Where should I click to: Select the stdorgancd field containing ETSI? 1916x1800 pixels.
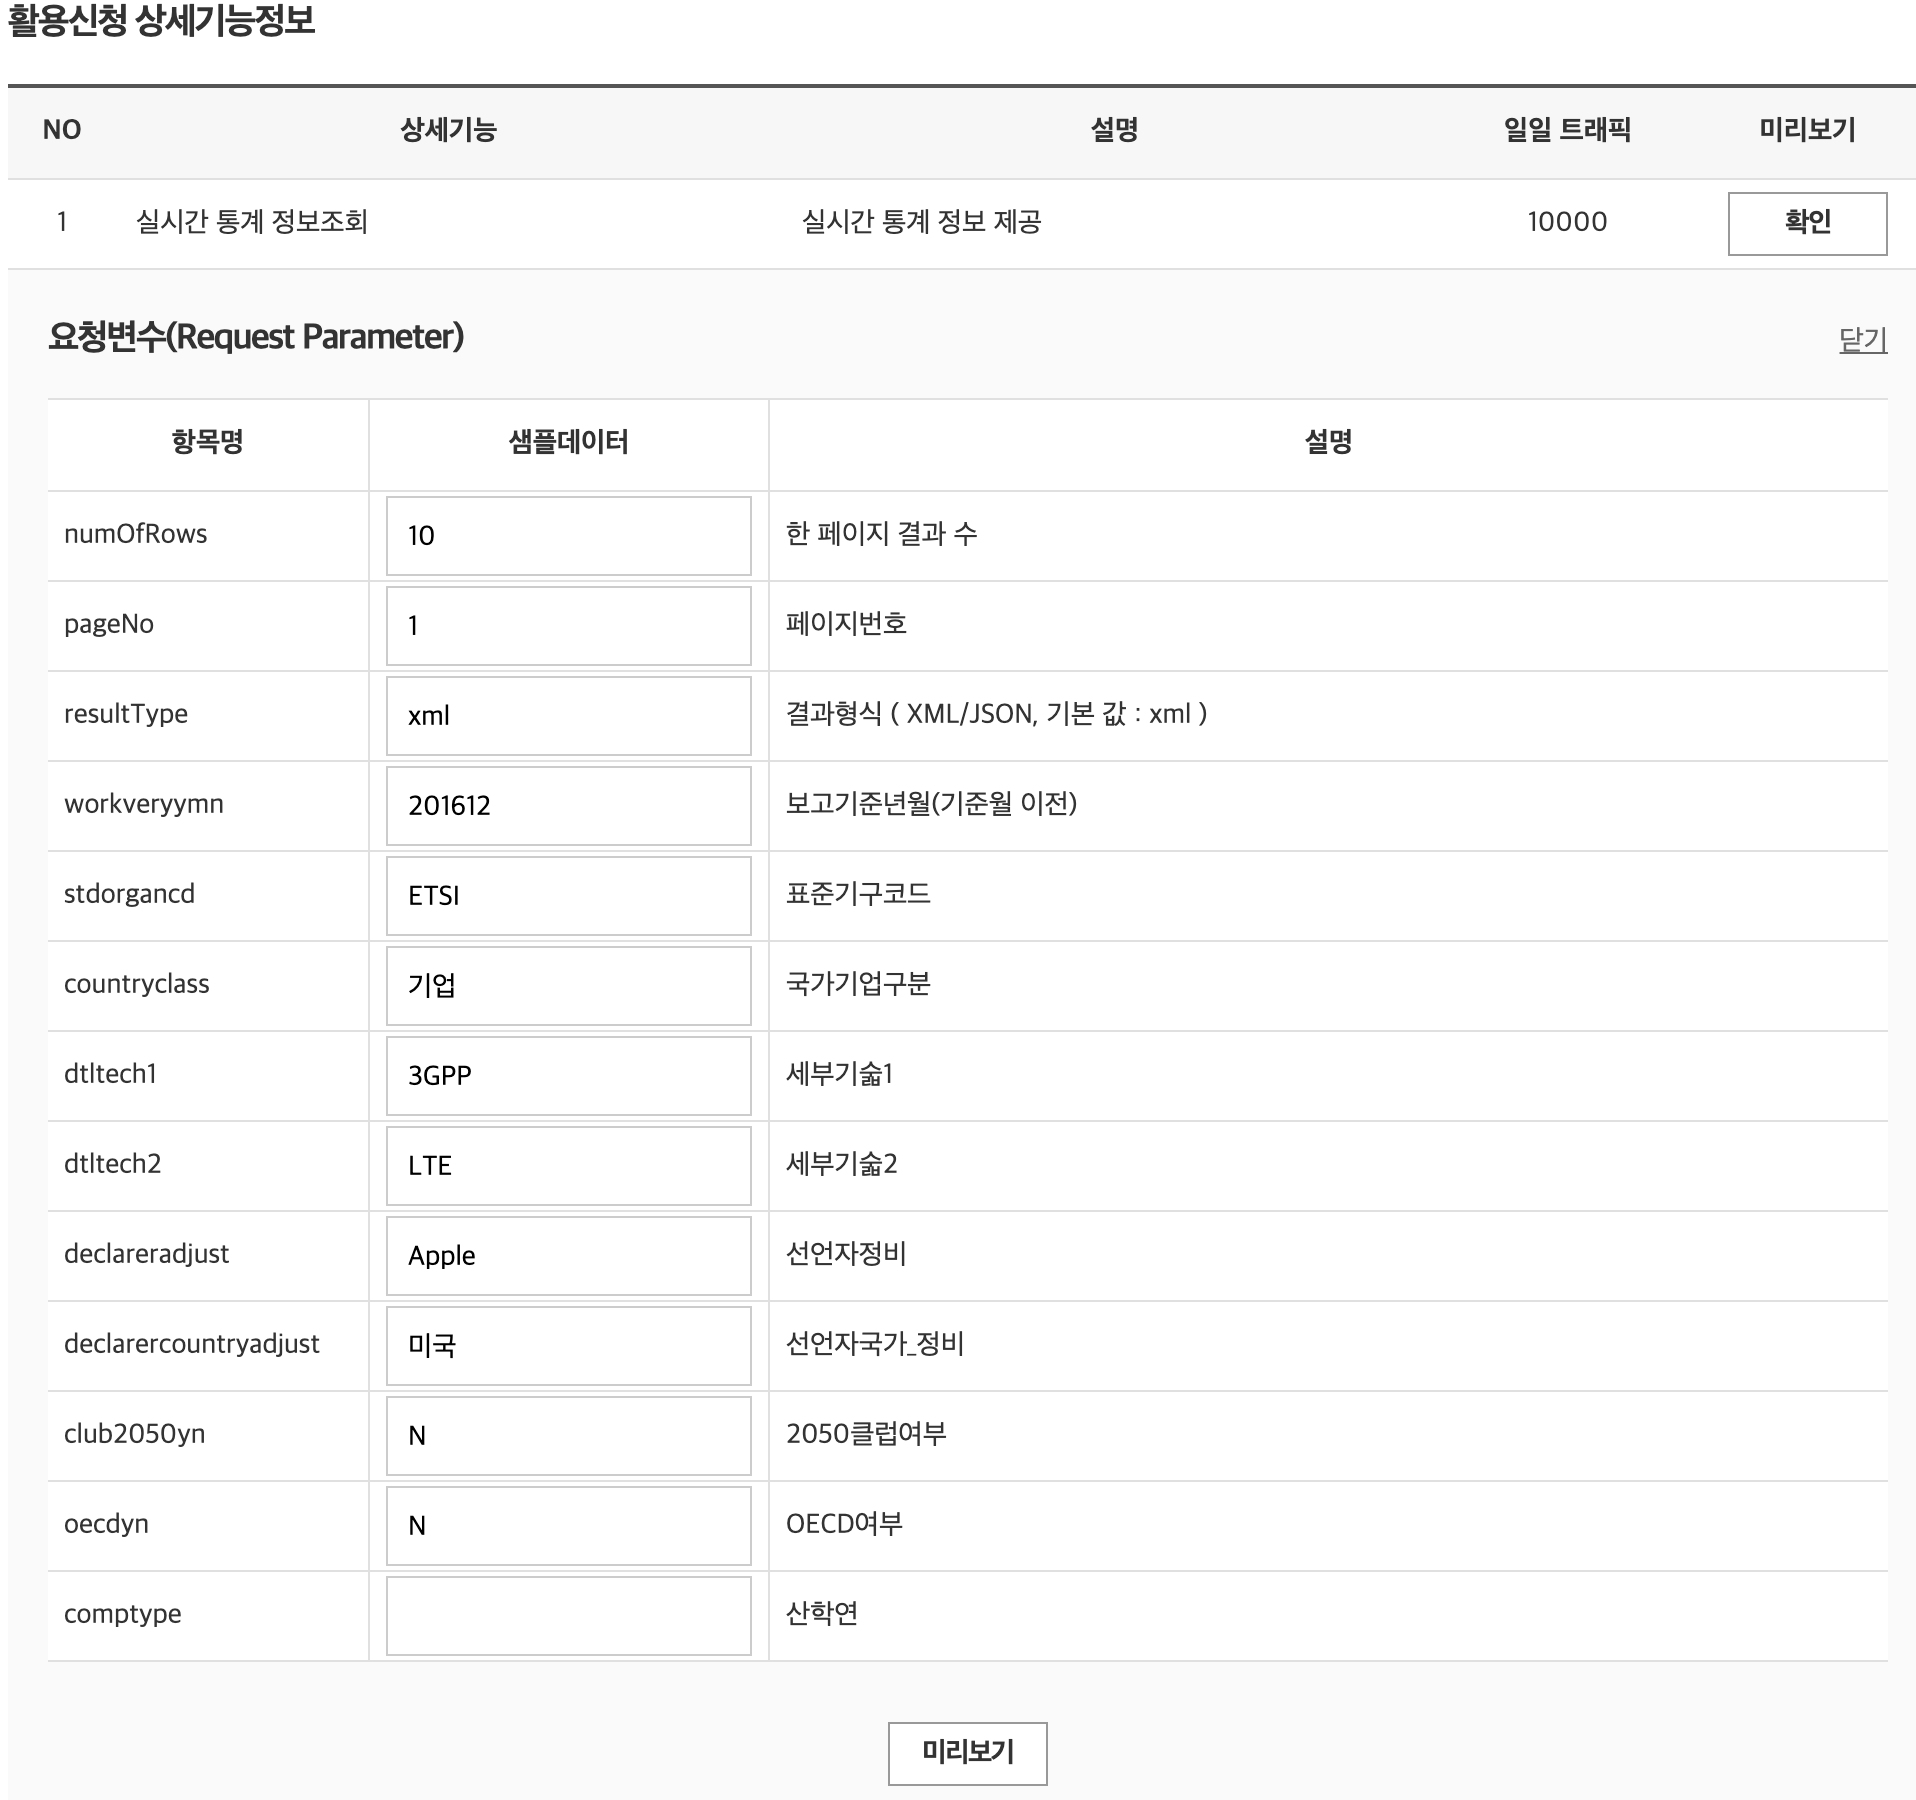click(566, 895)
